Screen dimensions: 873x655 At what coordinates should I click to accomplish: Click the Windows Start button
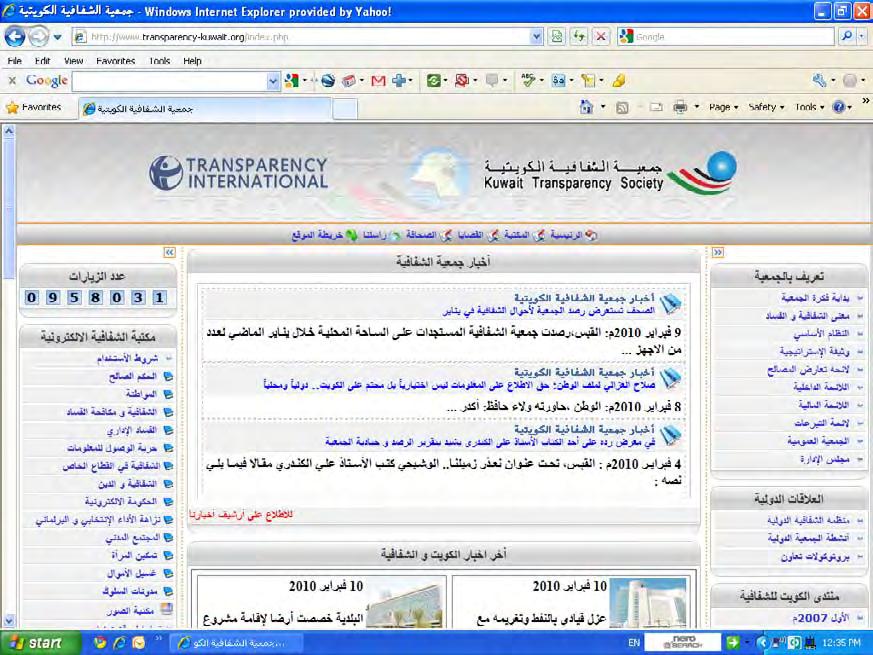pos(40,643)
